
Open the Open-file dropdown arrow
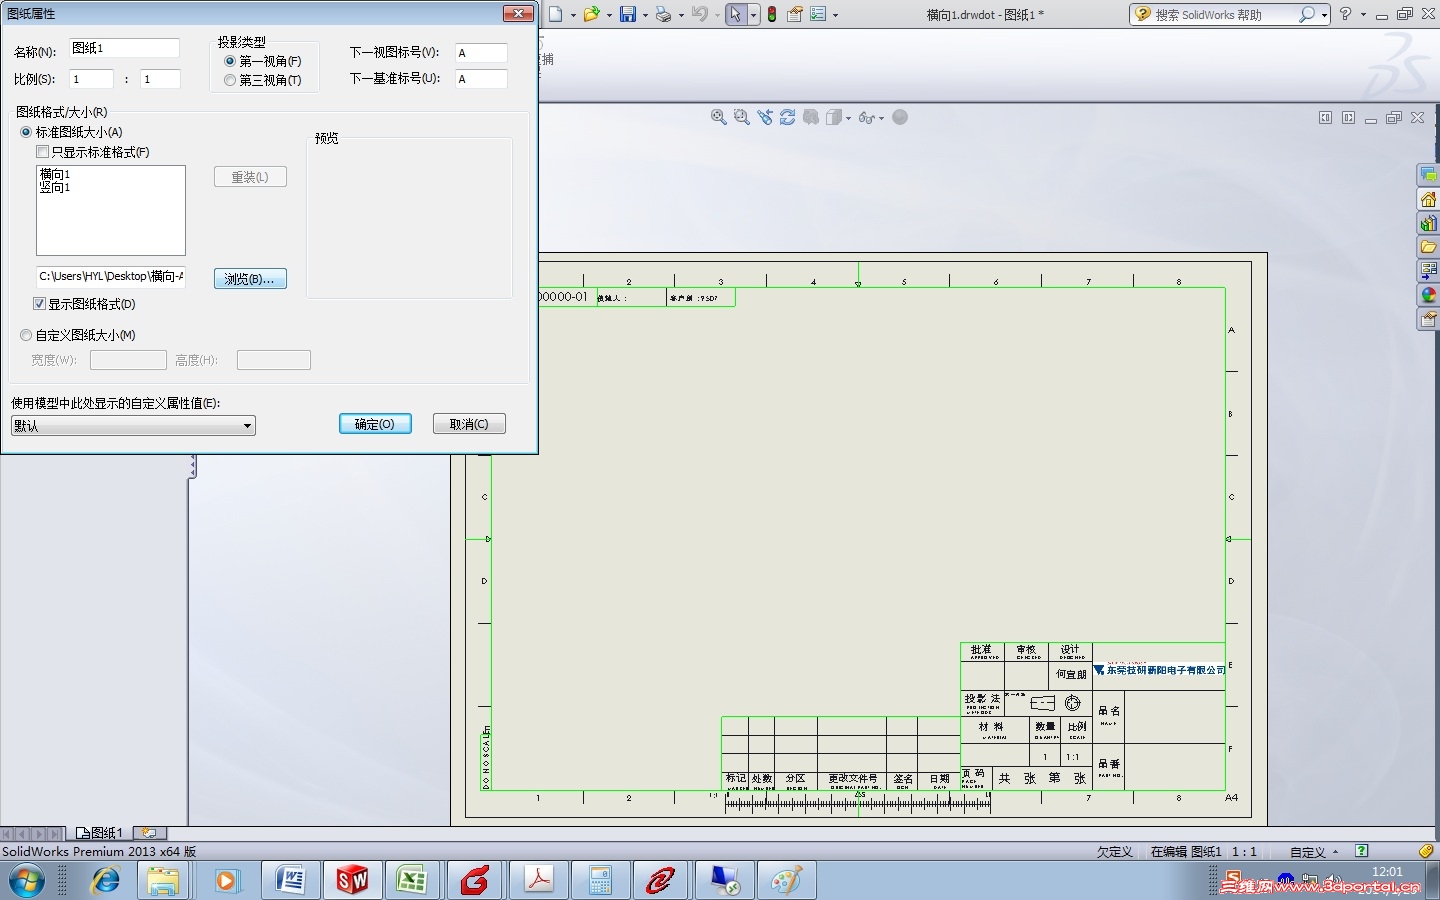click(x=609, y=15)
